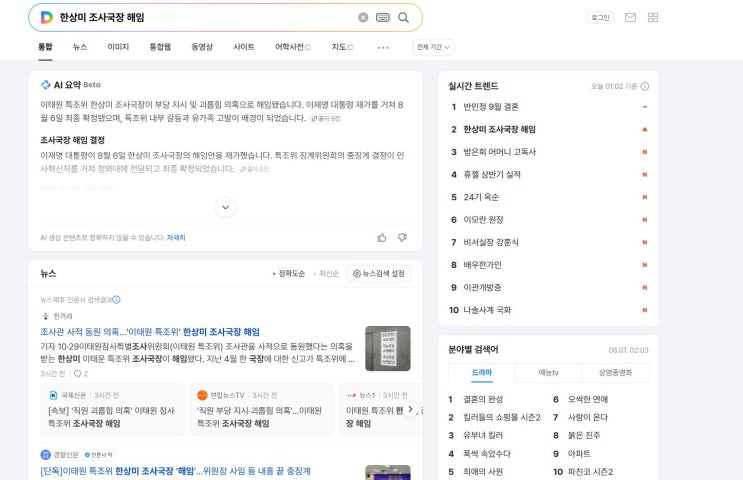Switch to the 사이트 tab
743x480 pixels.
pos(244,47)
